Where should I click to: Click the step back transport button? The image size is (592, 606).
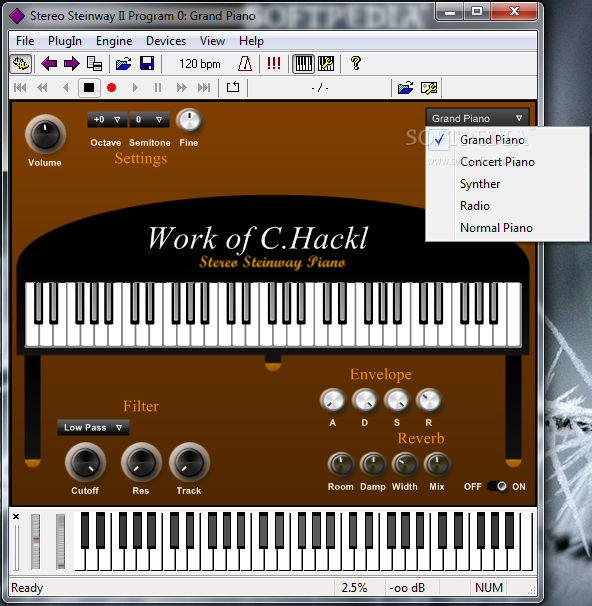66,88
